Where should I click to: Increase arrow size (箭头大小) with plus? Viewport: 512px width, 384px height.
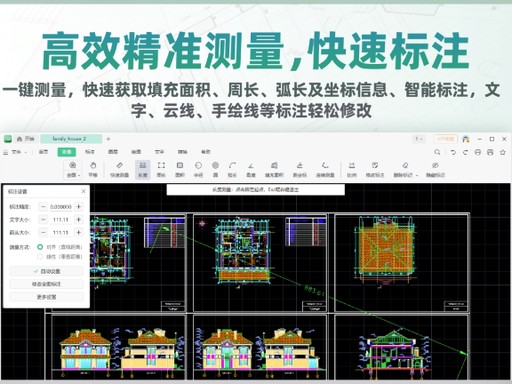(x=79, y=232)
